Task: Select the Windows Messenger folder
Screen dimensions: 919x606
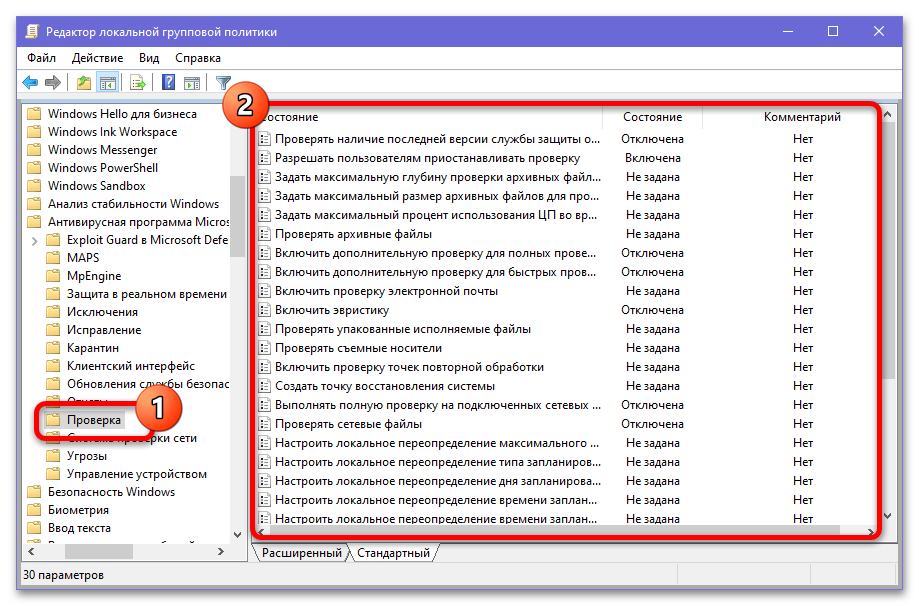Action: coord(103,150)
